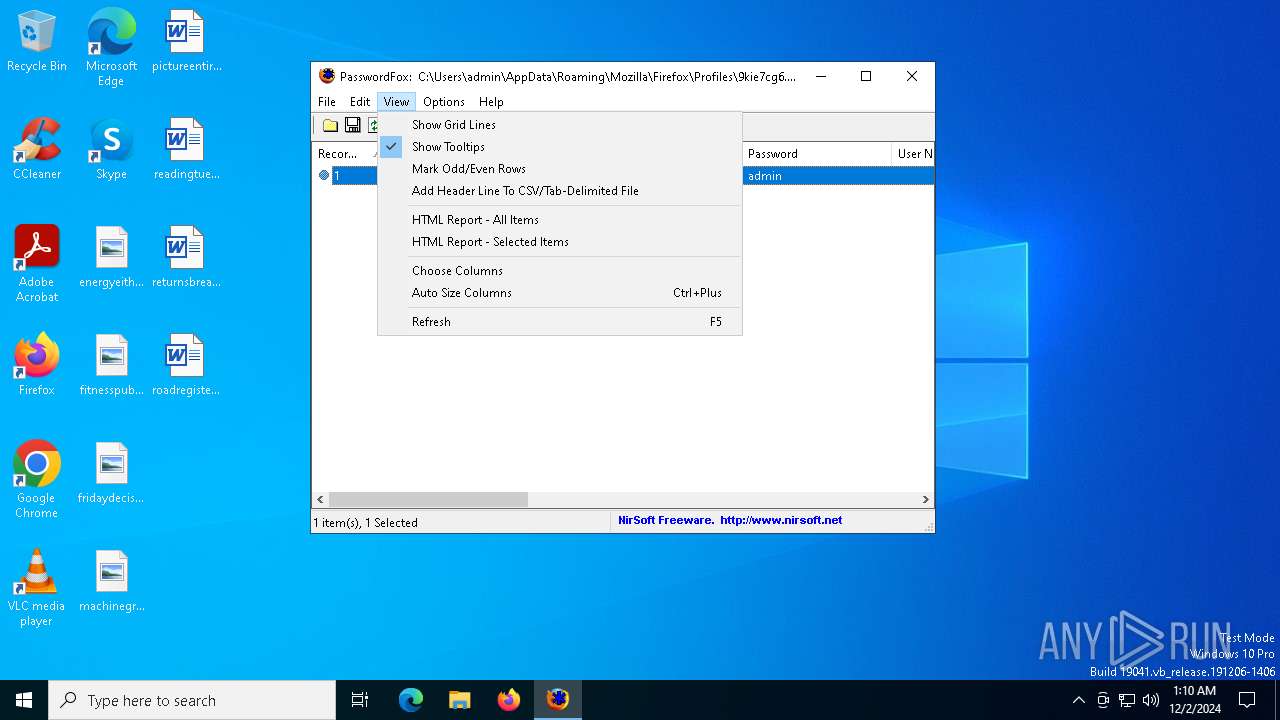Screen dimensions: 1280x720
Task: Open network status in system tray
Action: [x=1127, y=700]
